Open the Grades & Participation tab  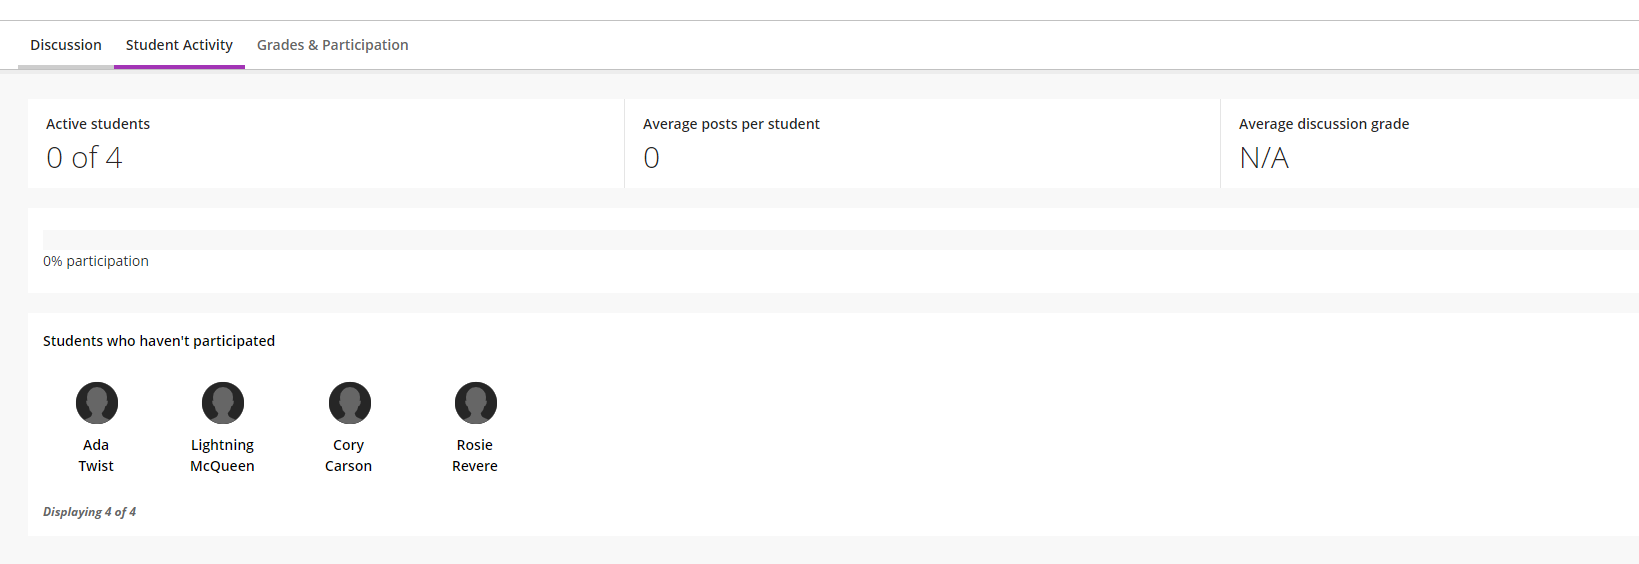[332, 45]
